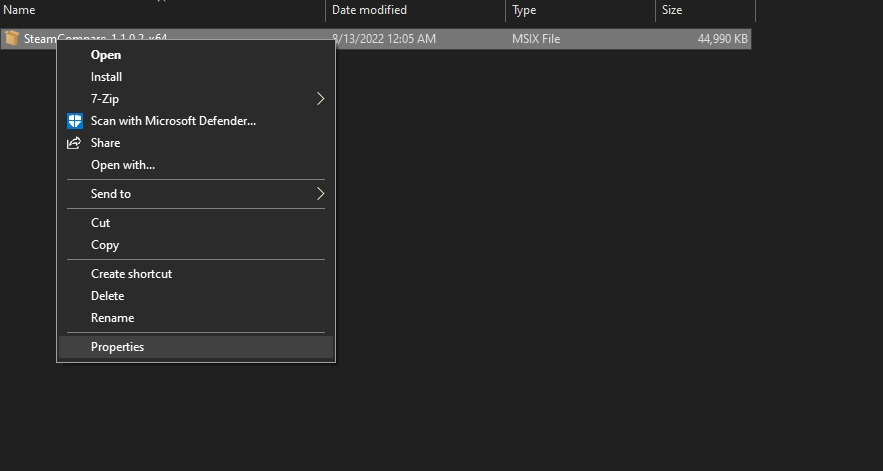
Task: Select Scan with Microsoft Defender
Action: tap(196, 121)
